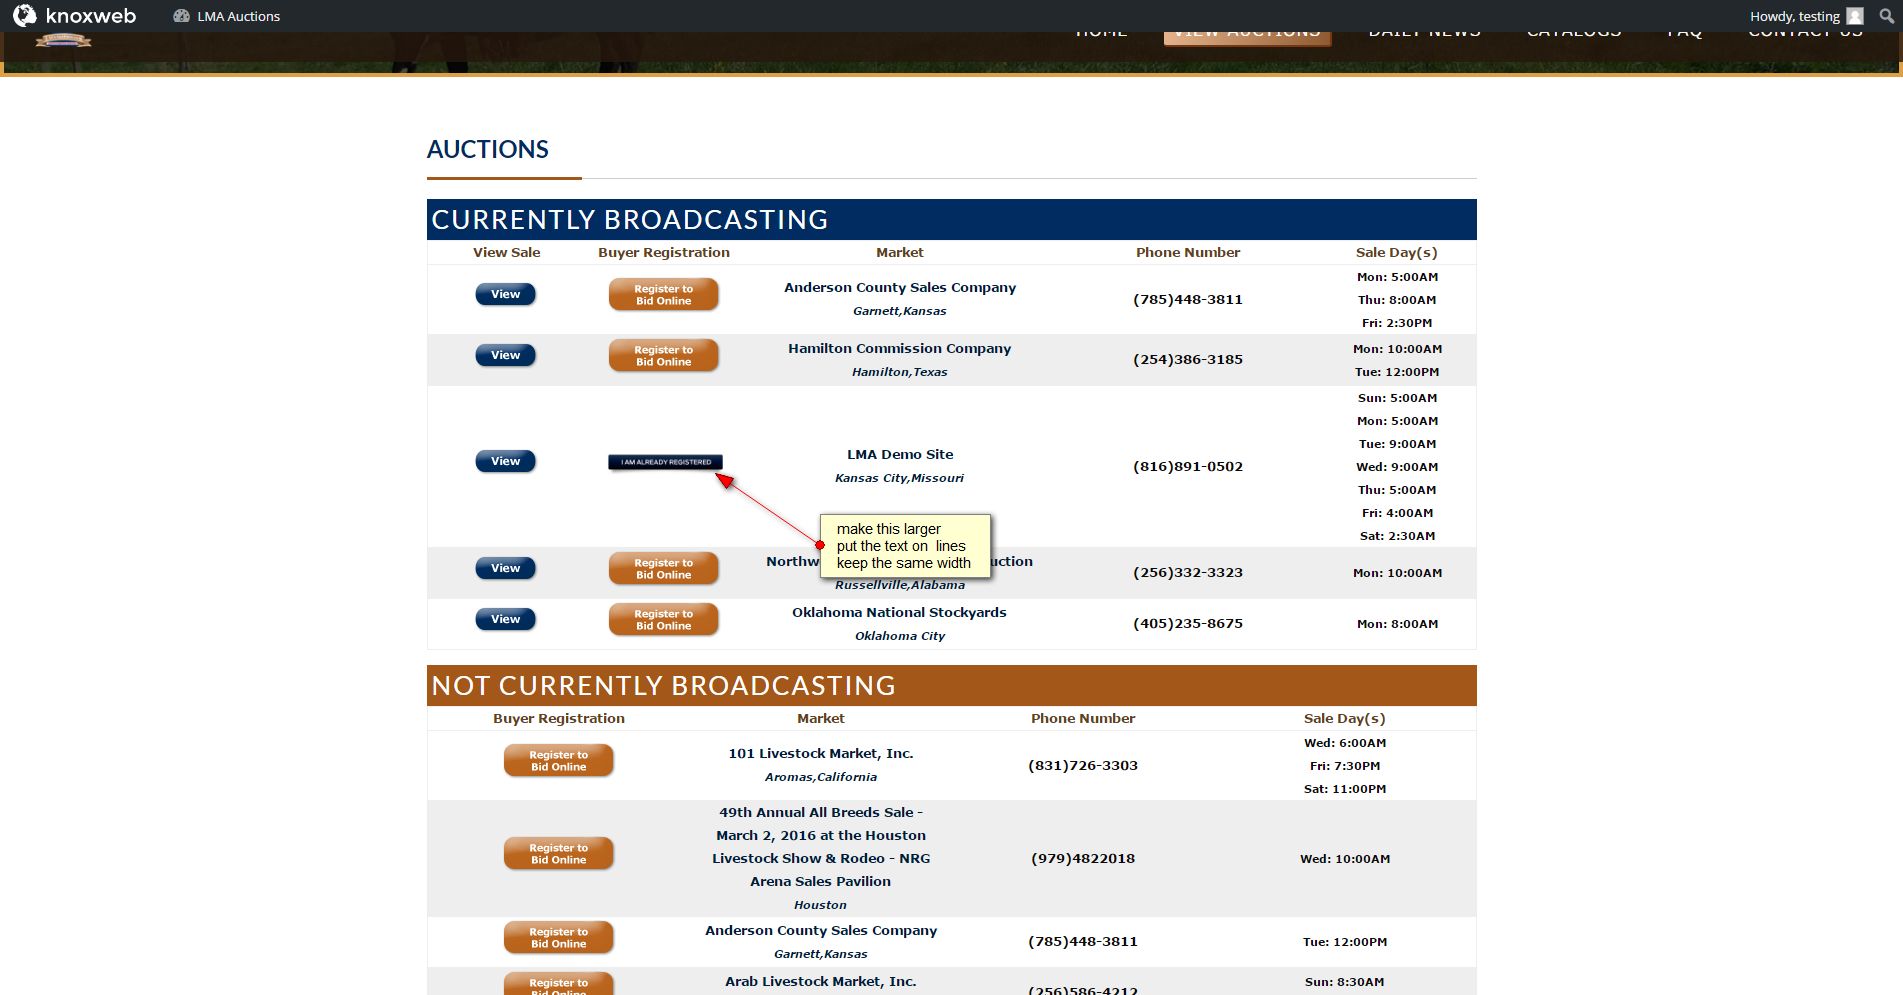Click the 'Oklahoma City' location text
1903x995 pixels.
[900, 636]
